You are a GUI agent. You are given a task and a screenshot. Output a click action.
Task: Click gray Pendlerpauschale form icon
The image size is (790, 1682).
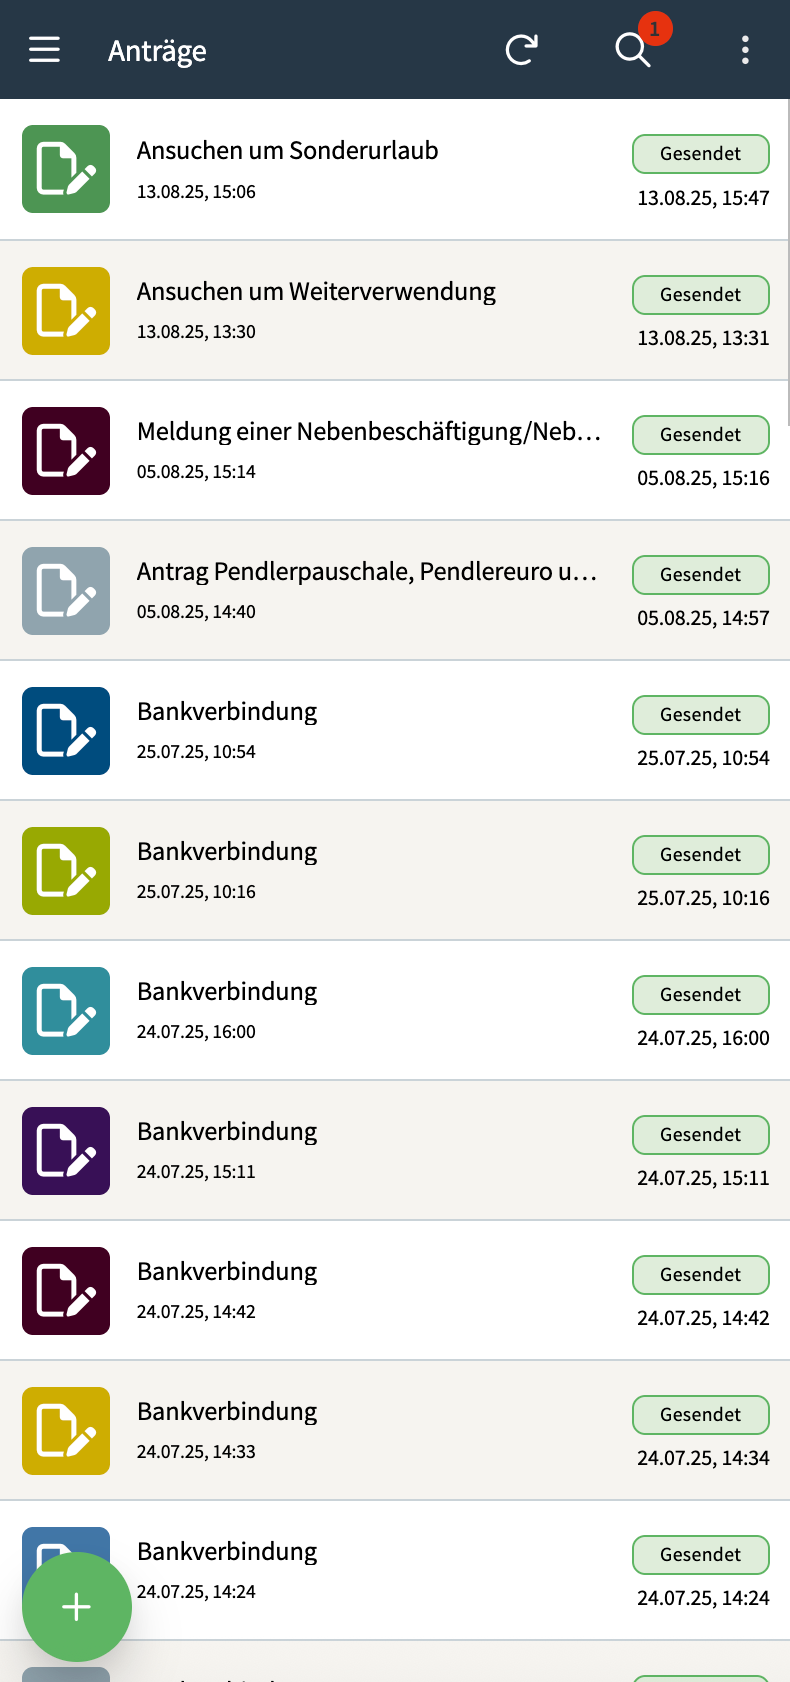(x=66, y=591)
